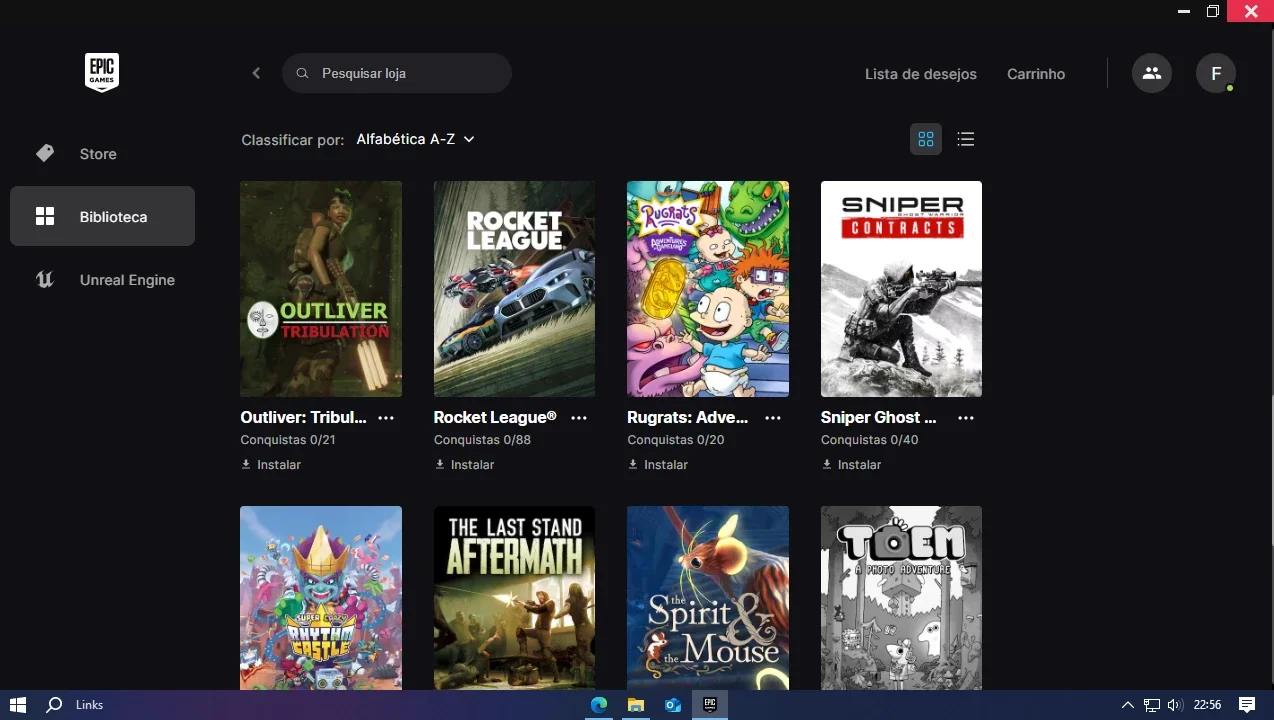Click the Epic Games logo

pos(102,73)
